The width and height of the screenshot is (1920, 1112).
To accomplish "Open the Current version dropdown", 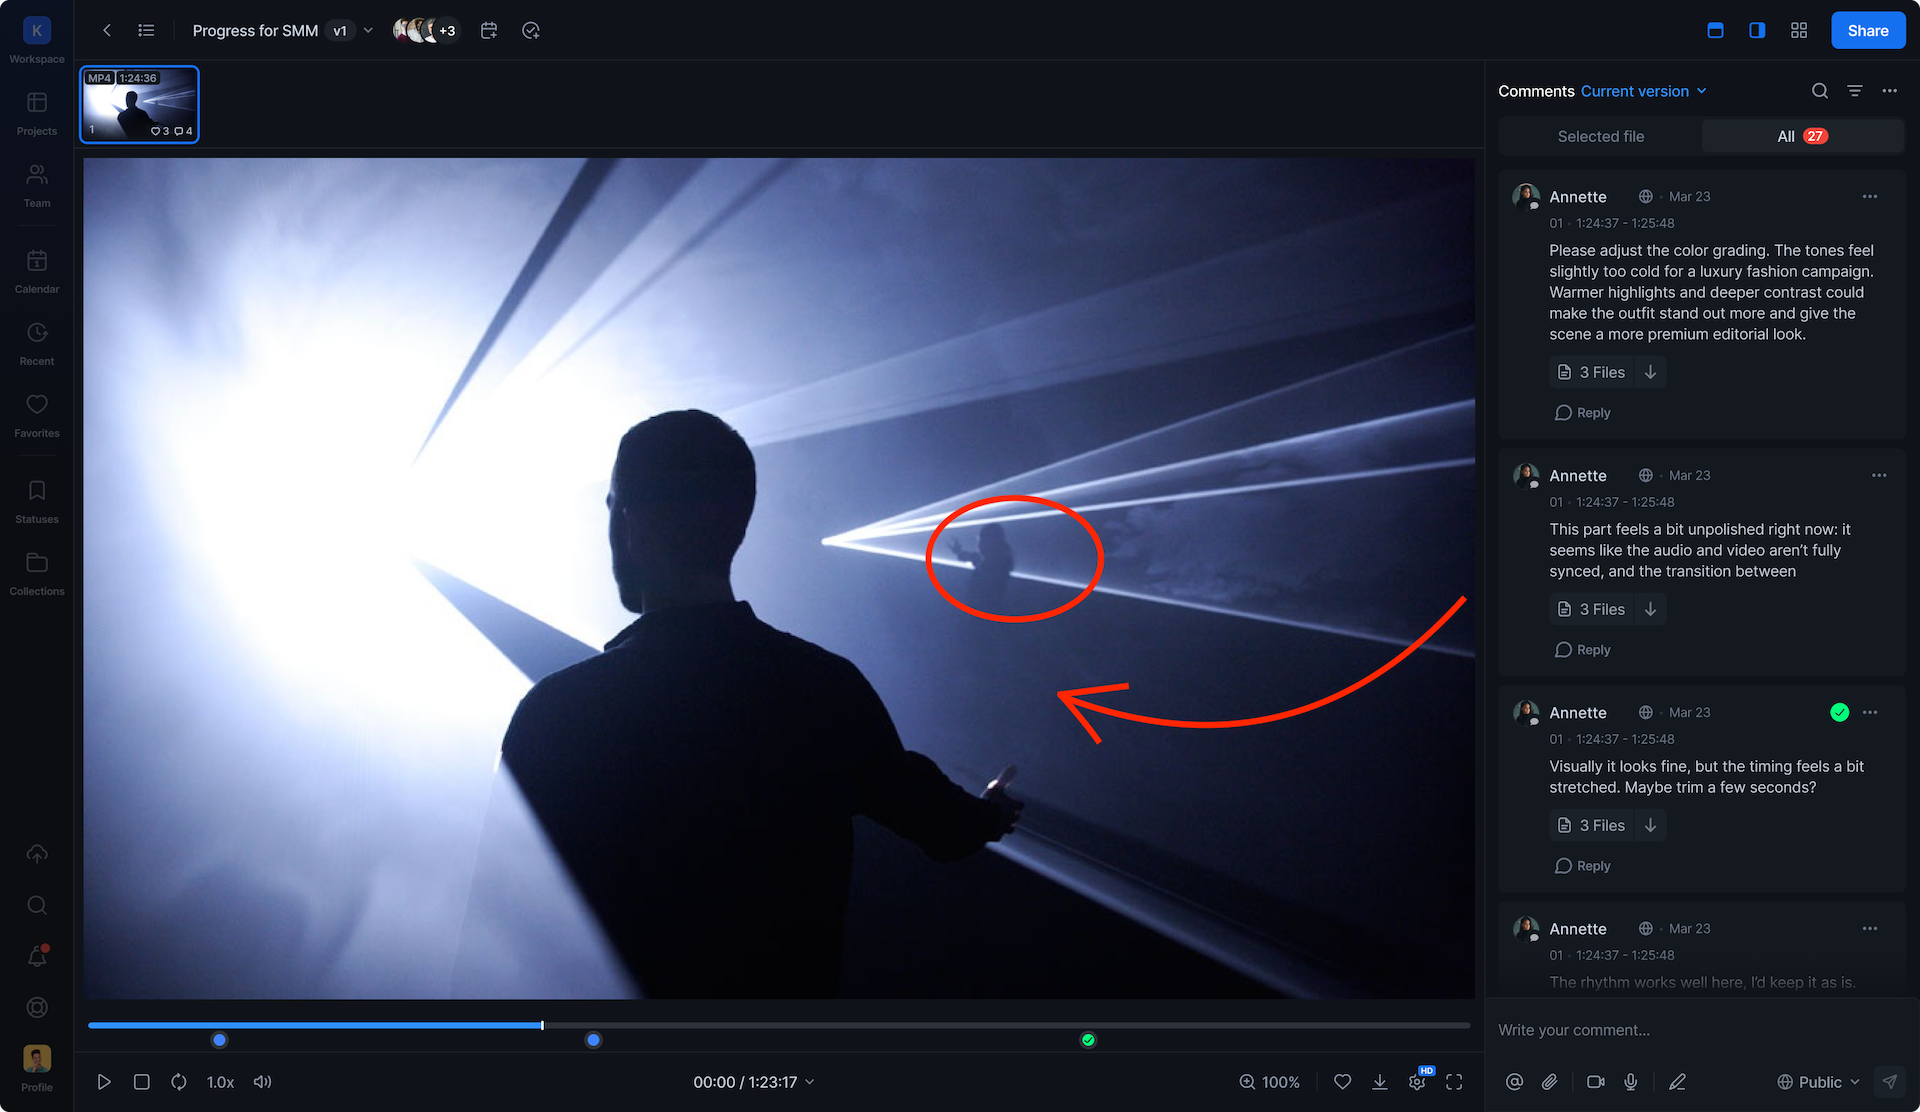I will pos(1643,91).
